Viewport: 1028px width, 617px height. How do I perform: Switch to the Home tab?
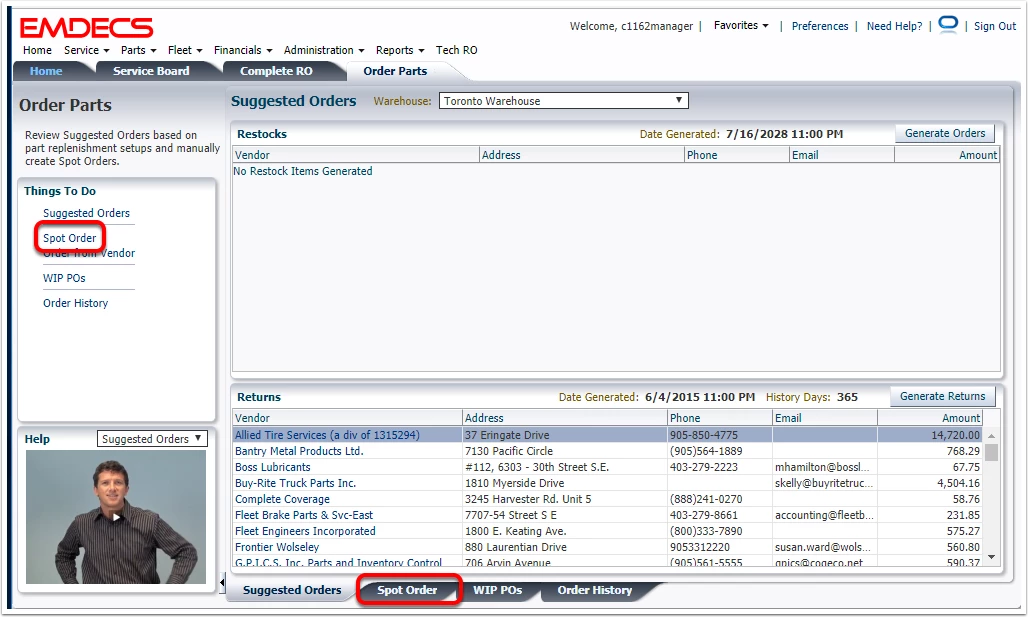pyautogui.click(x=46, y=71)
